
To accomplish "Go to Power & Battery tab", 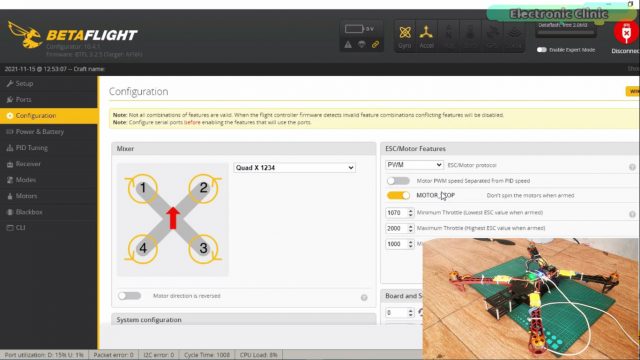I will (49, 132).
